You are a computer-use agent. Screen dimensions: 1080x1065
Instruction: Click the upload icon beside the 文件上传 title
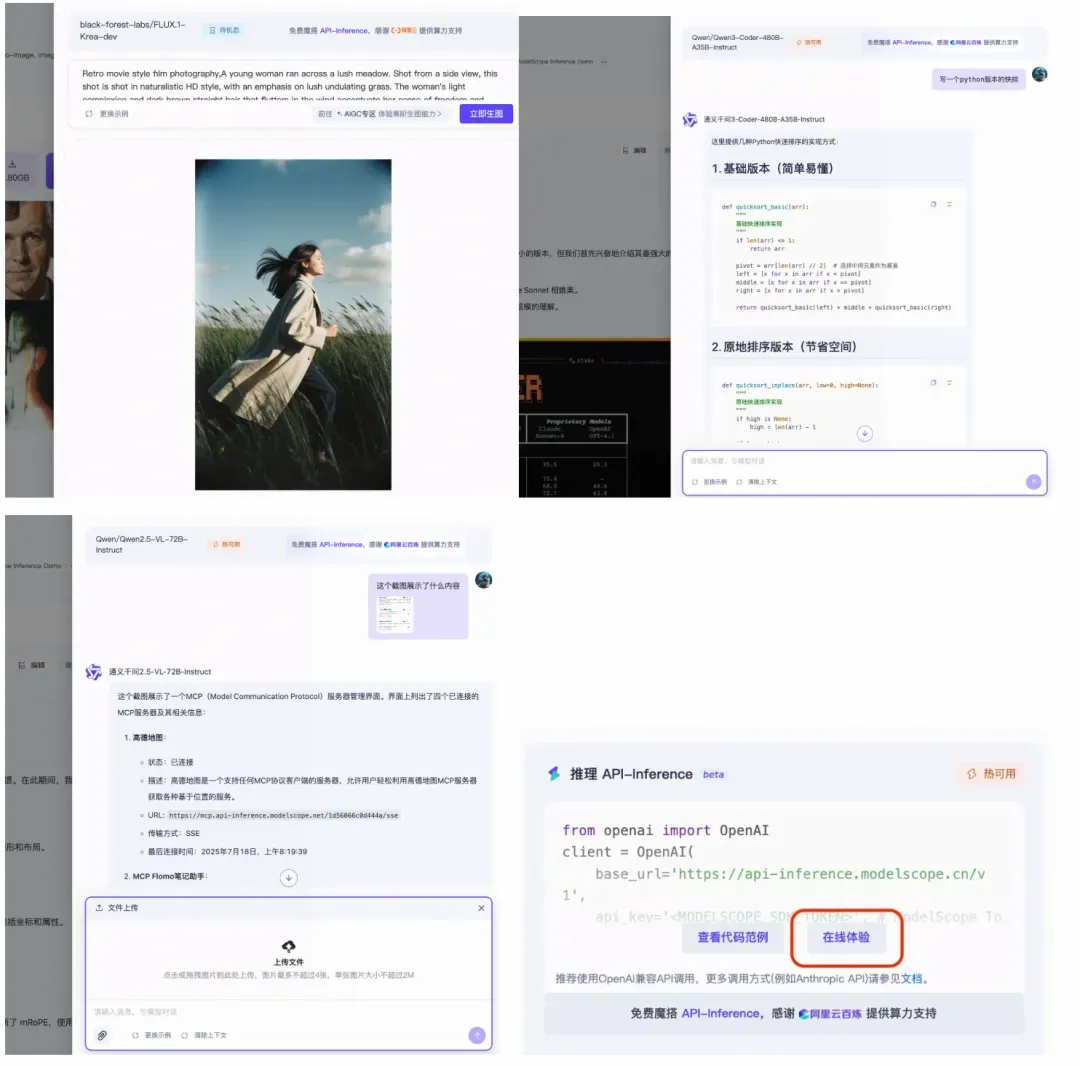point(99,908)
